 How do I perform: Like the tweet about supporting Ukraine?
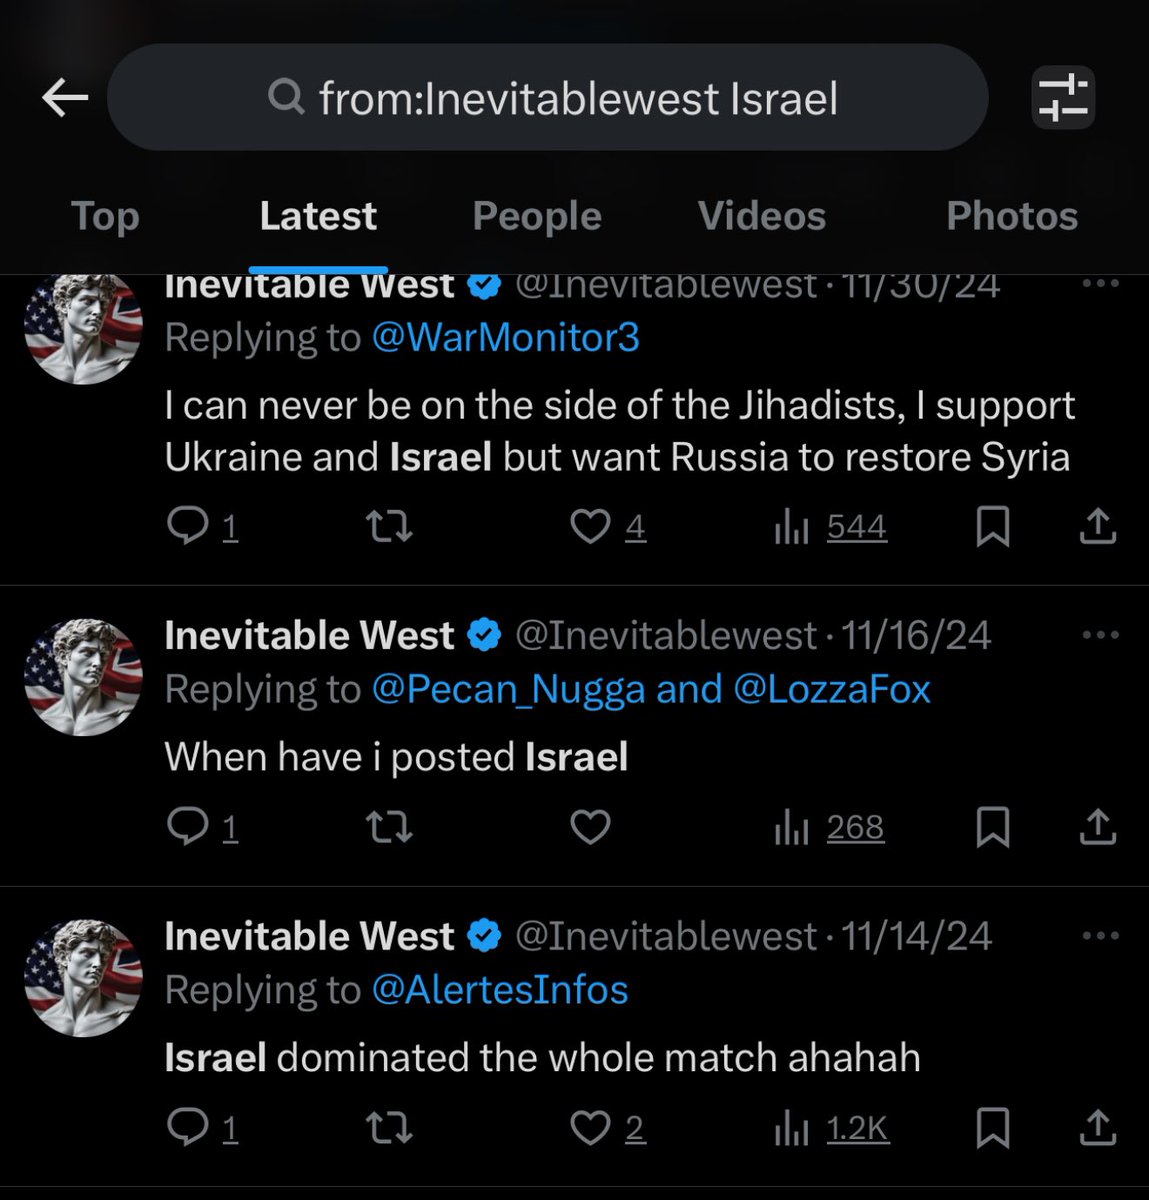590,526
